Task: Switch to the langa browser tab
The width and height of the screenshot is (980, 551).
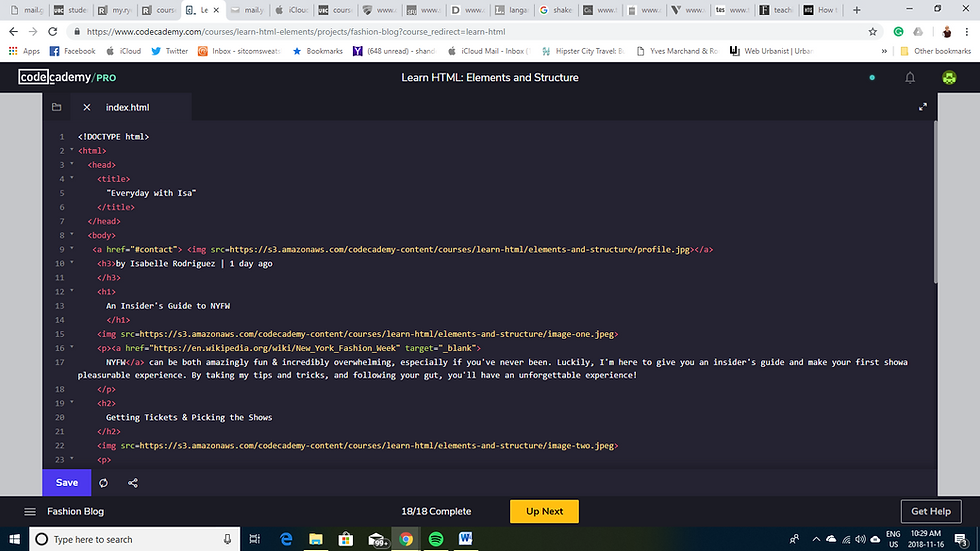Action: (x=512, y=10)
